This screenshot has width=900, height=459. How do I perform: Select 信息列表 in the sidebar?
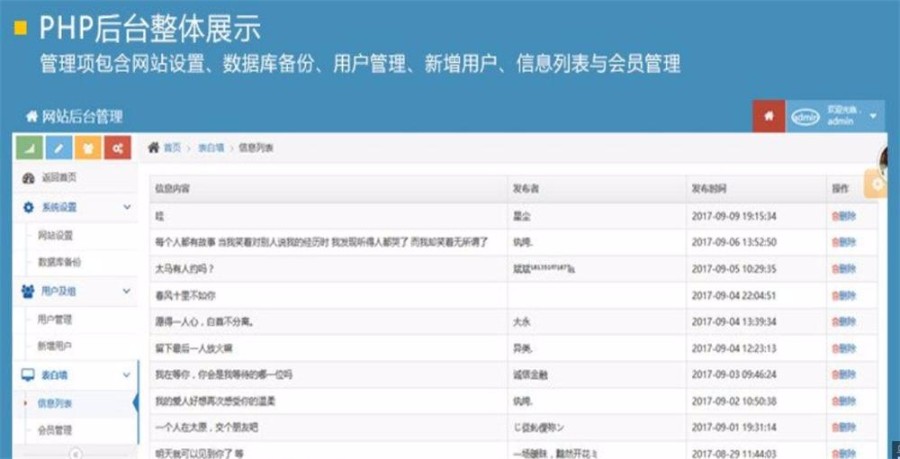point(55,403)
